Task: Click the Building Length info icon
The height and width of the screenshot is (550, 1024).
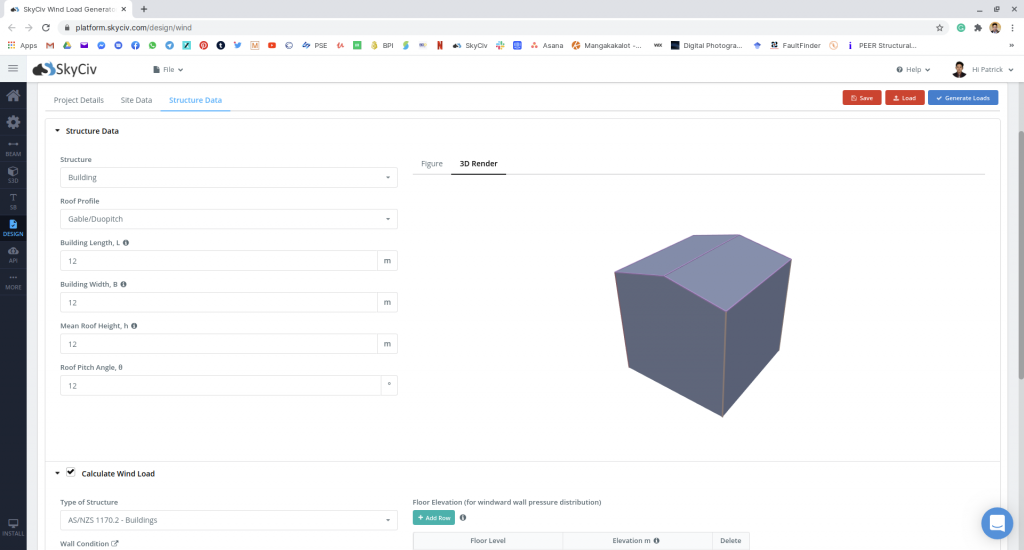Action: [x=126, y=243]
